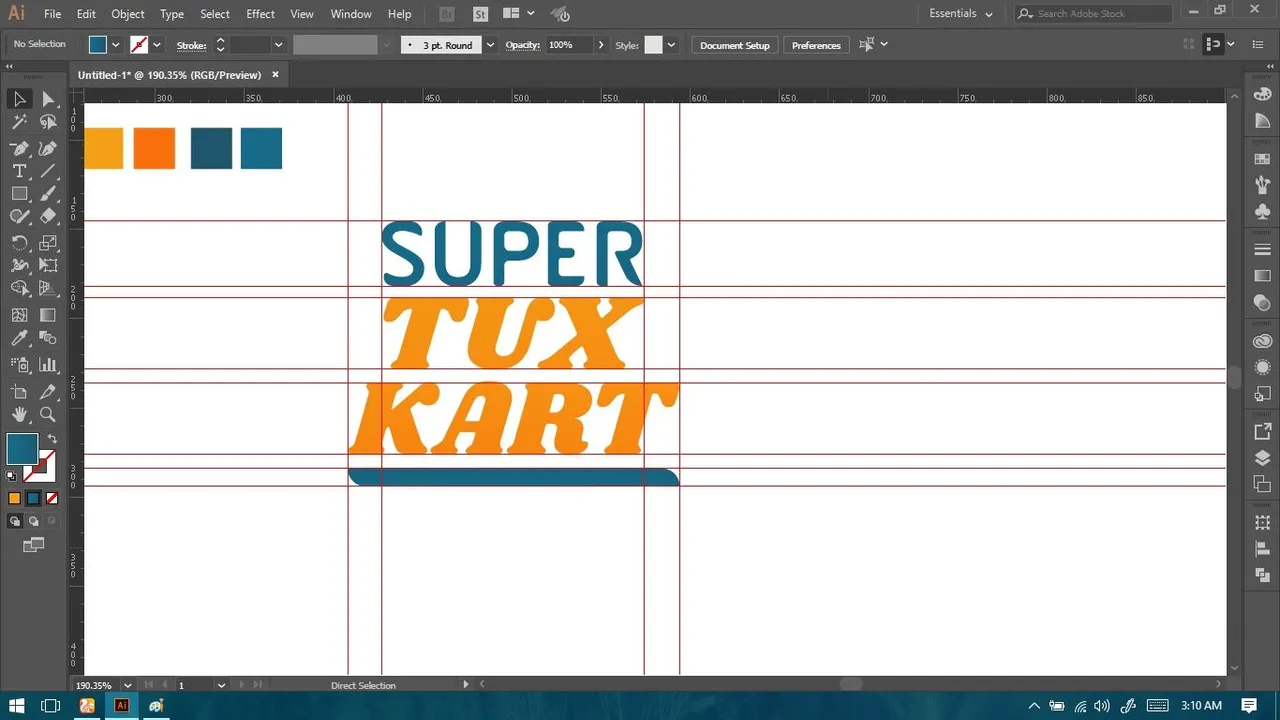The image size is (1280, 720).
Task: Open the Pathfinder panel icon
Action: click(1262, 575)
